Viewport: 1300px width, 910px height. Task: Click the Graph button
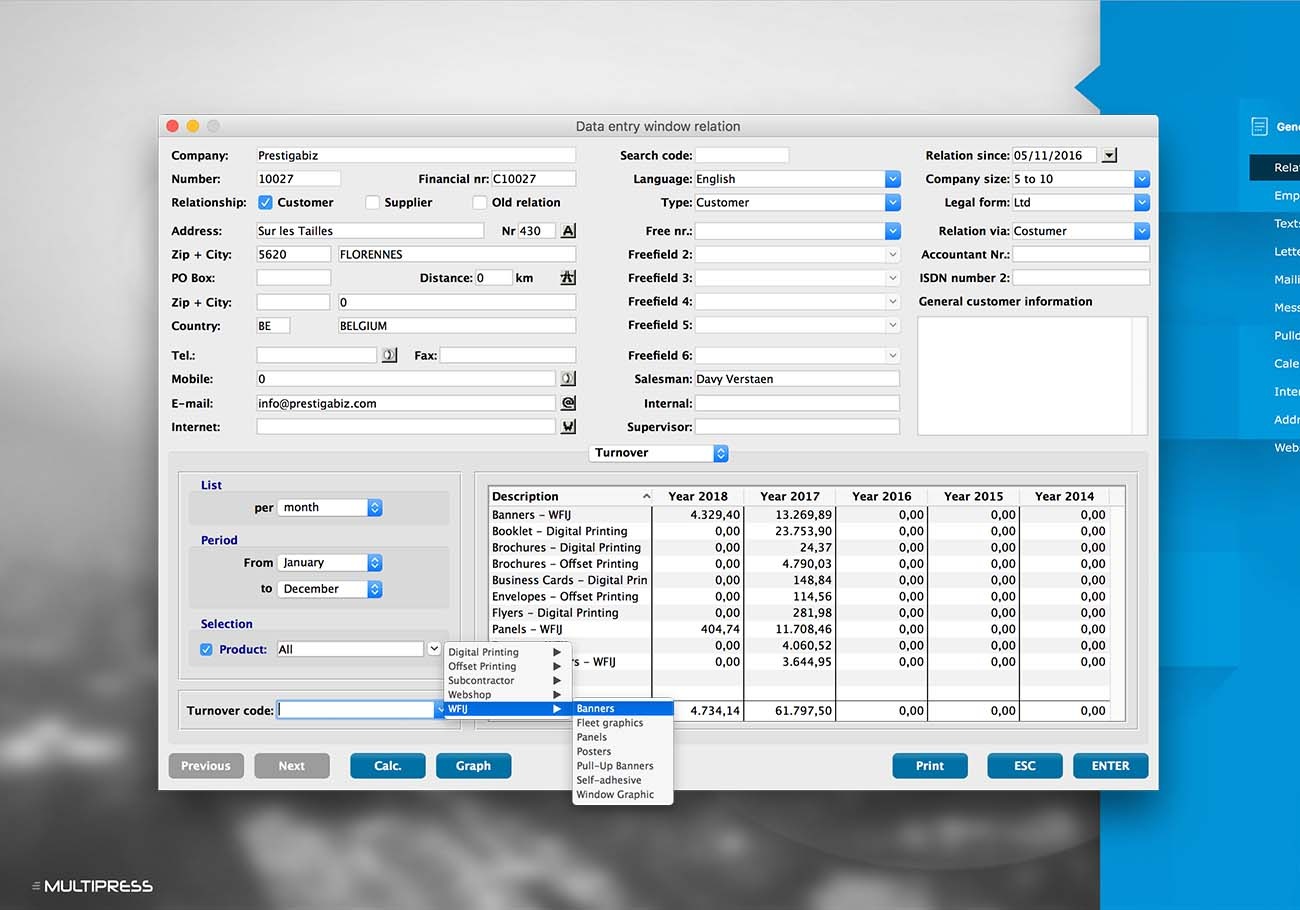pyautogui.click(x=473, y=766)
